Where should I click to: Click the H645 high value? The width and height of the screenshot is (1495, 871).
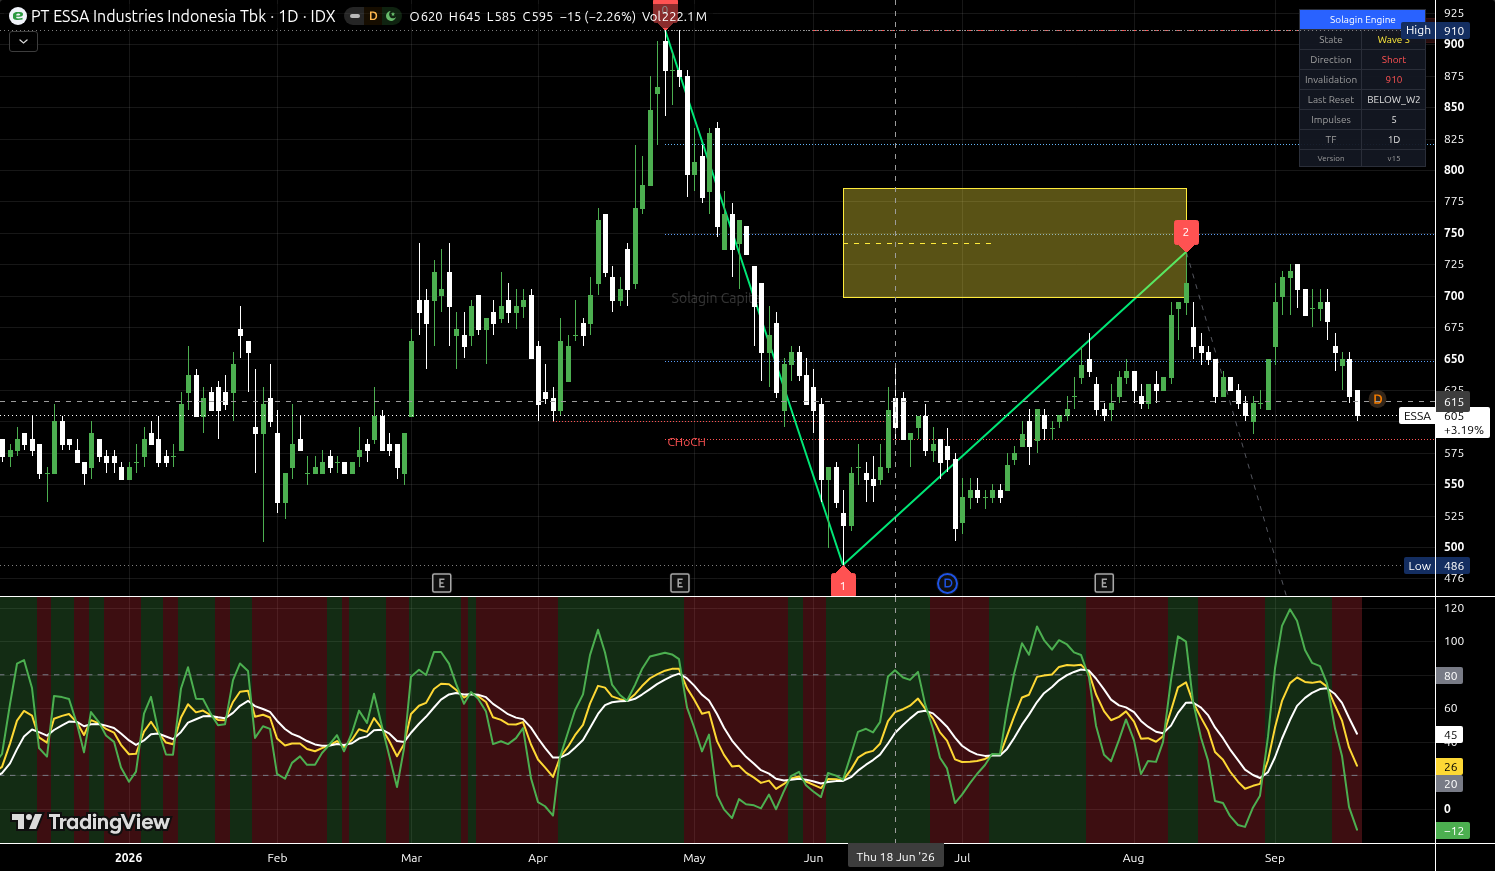point(465,16)
